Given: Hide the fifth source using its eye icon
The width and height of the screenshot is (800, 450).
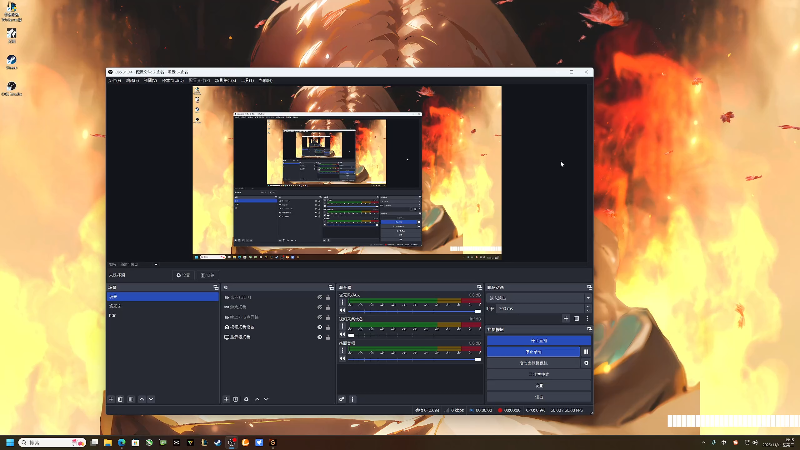Looking at the screenshot, I should 320,337.
